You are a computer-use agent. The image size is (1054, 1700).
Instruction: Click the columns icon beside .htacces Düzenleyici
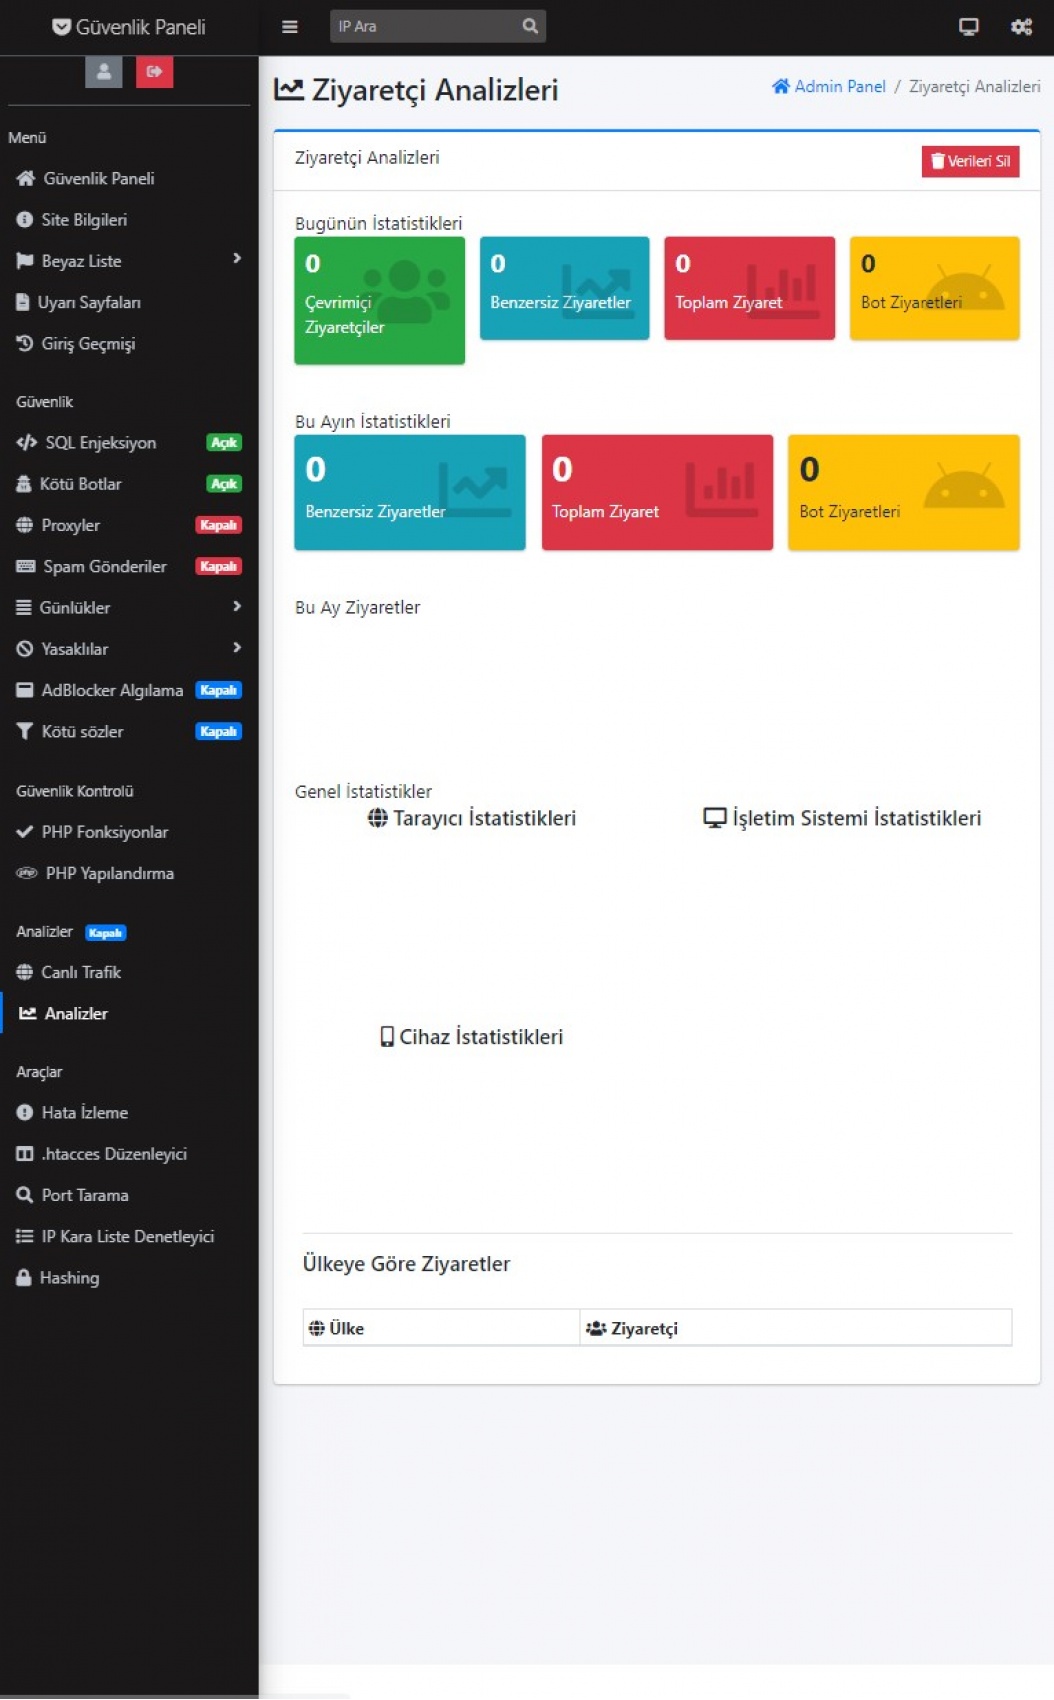[25, 1154]
